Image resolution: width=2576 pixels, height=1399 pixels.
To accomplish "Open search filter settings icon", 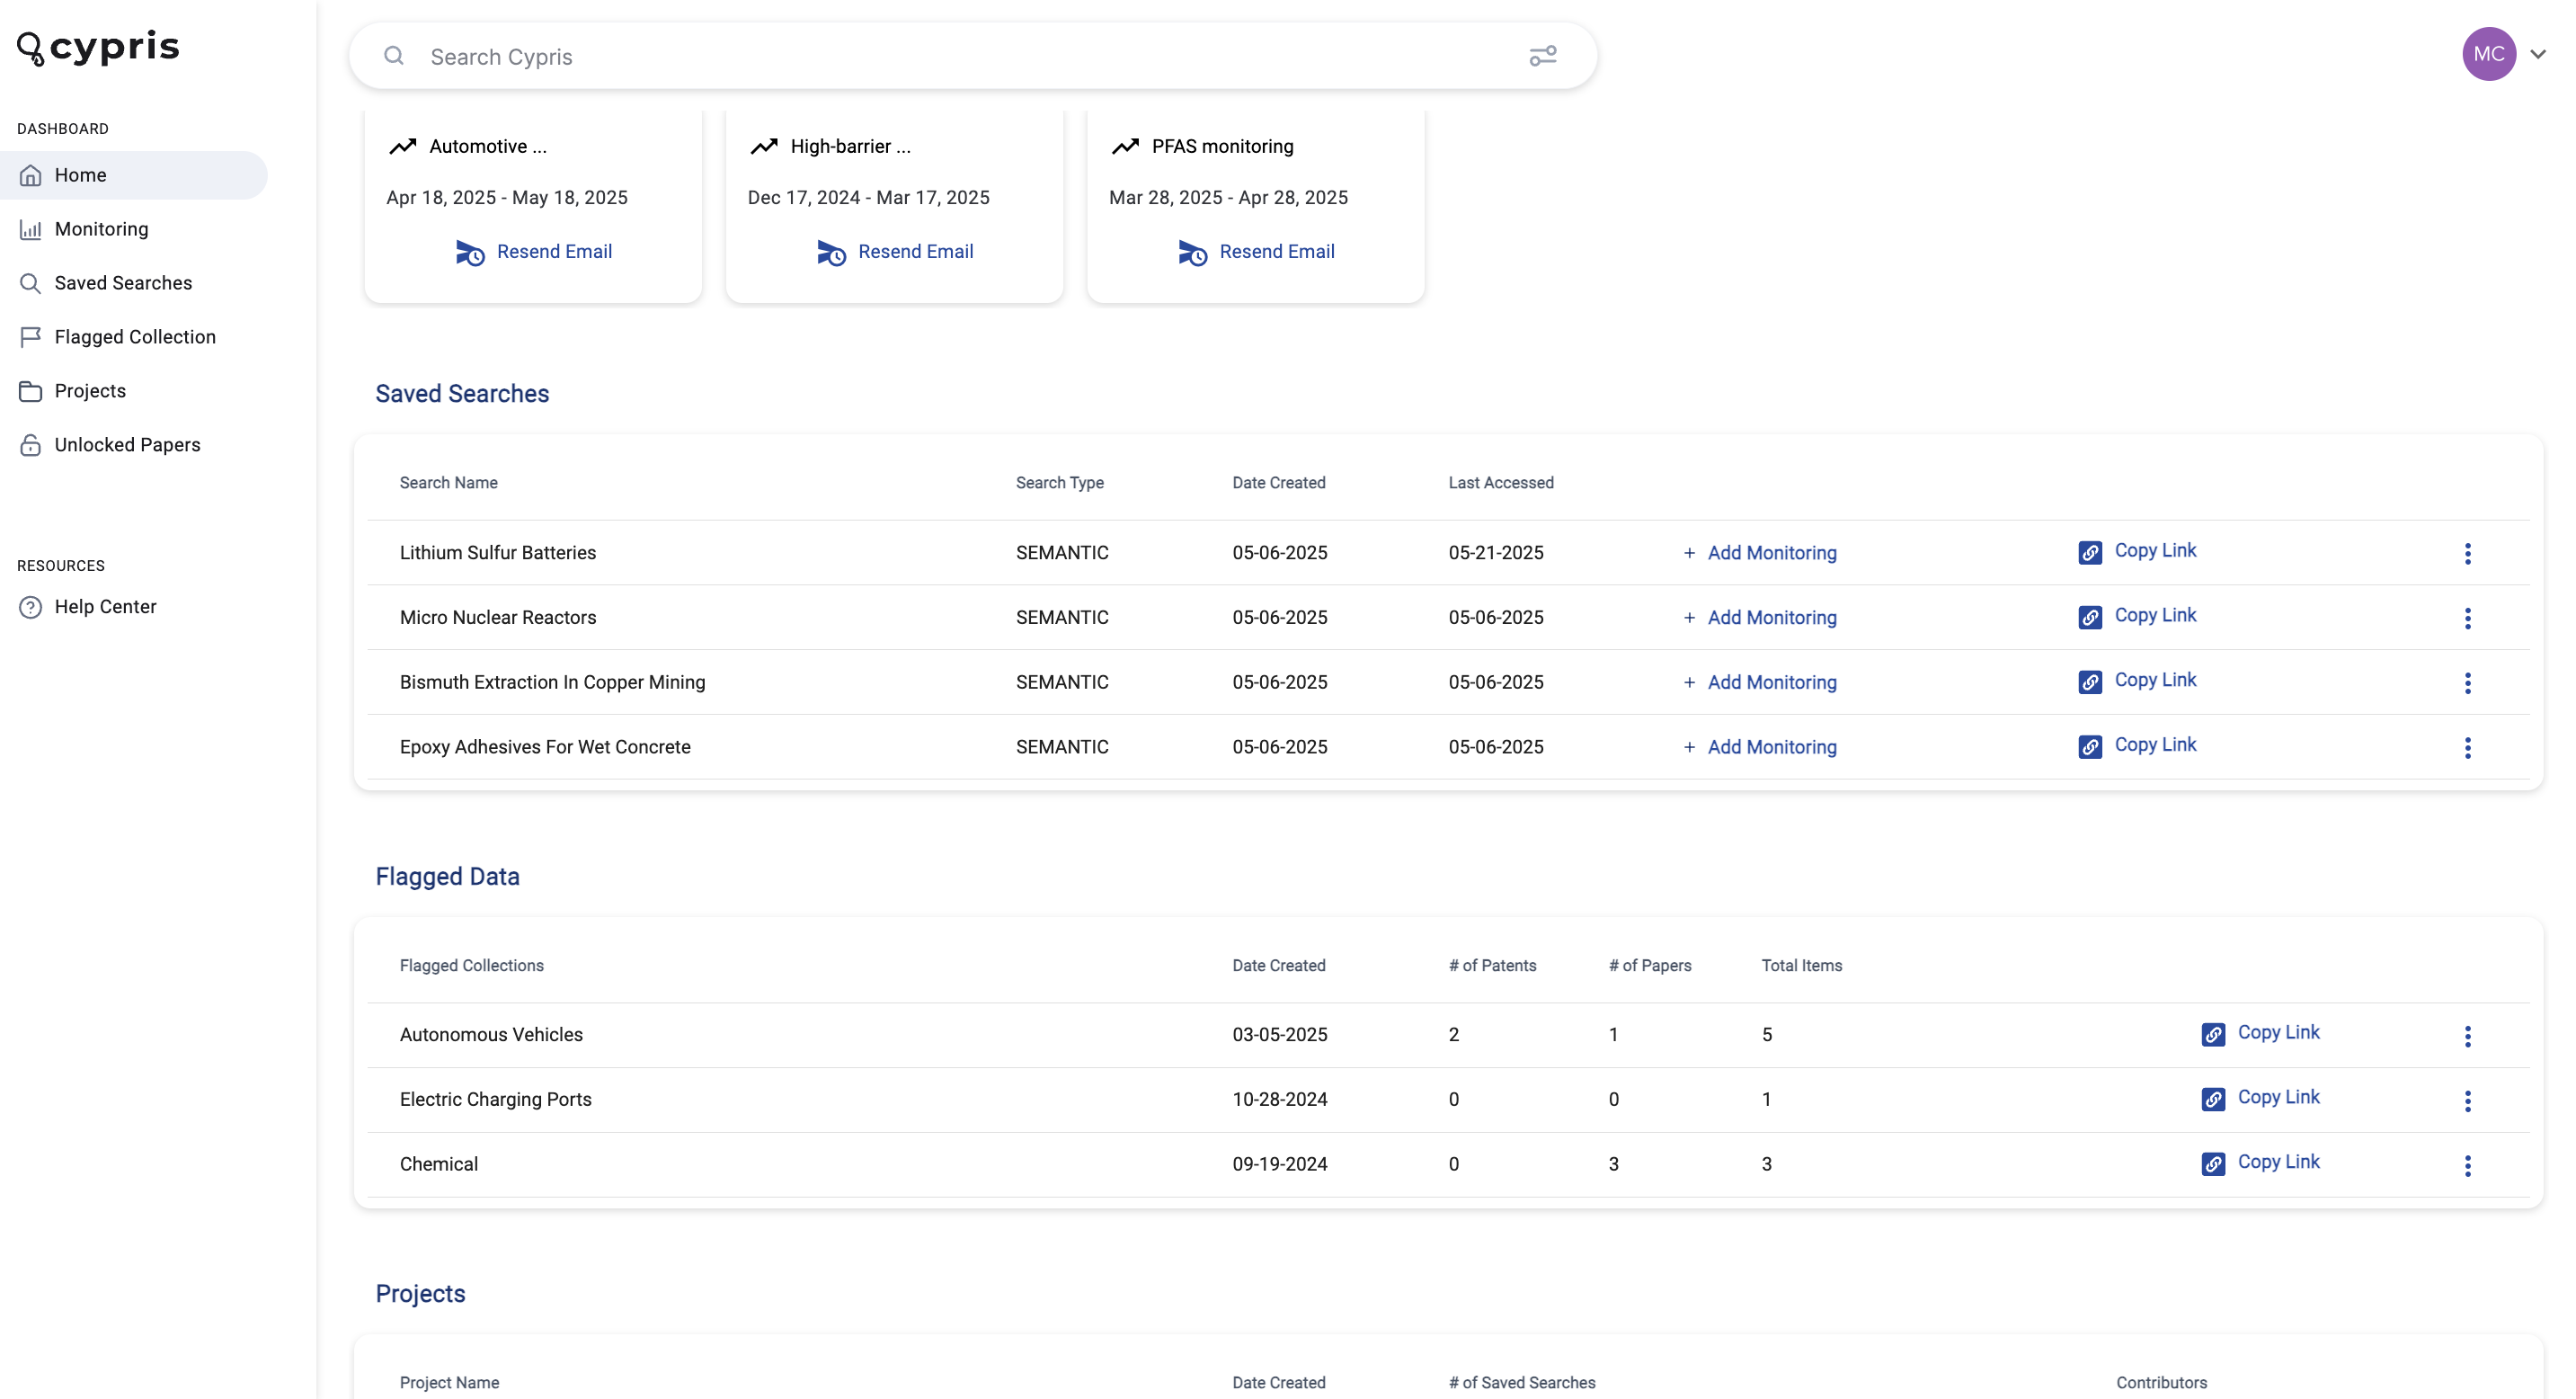I will click(x=1542, y=56).
